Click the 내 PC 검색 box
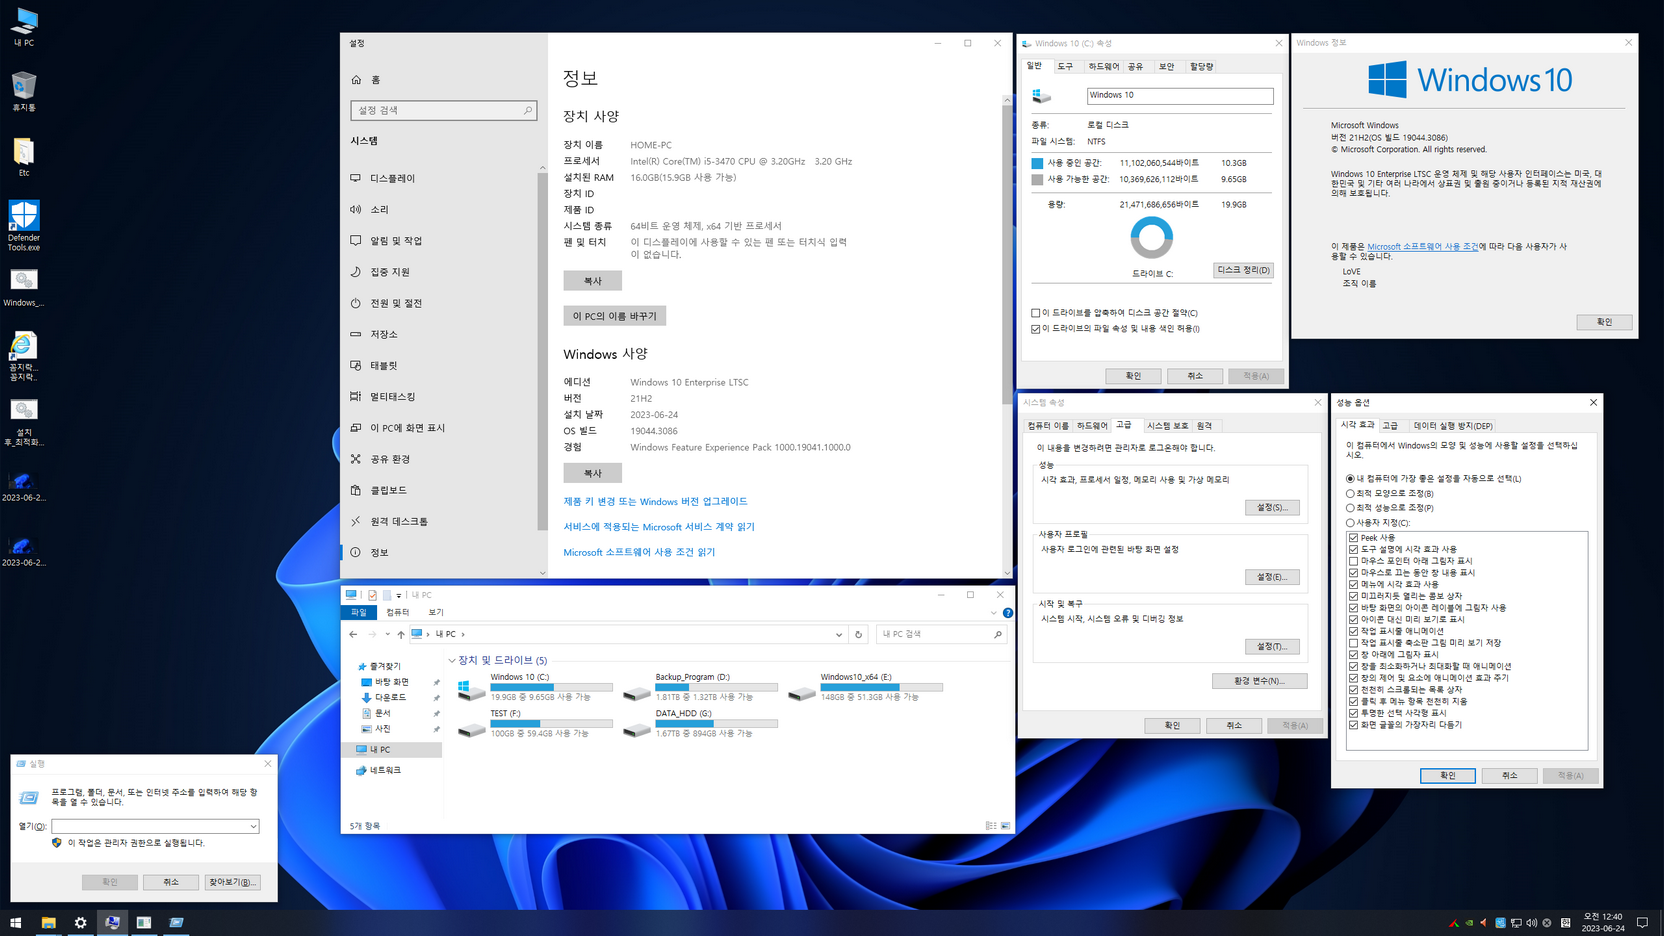Viewport: 1664px width, 936px height. pos(940,634)
